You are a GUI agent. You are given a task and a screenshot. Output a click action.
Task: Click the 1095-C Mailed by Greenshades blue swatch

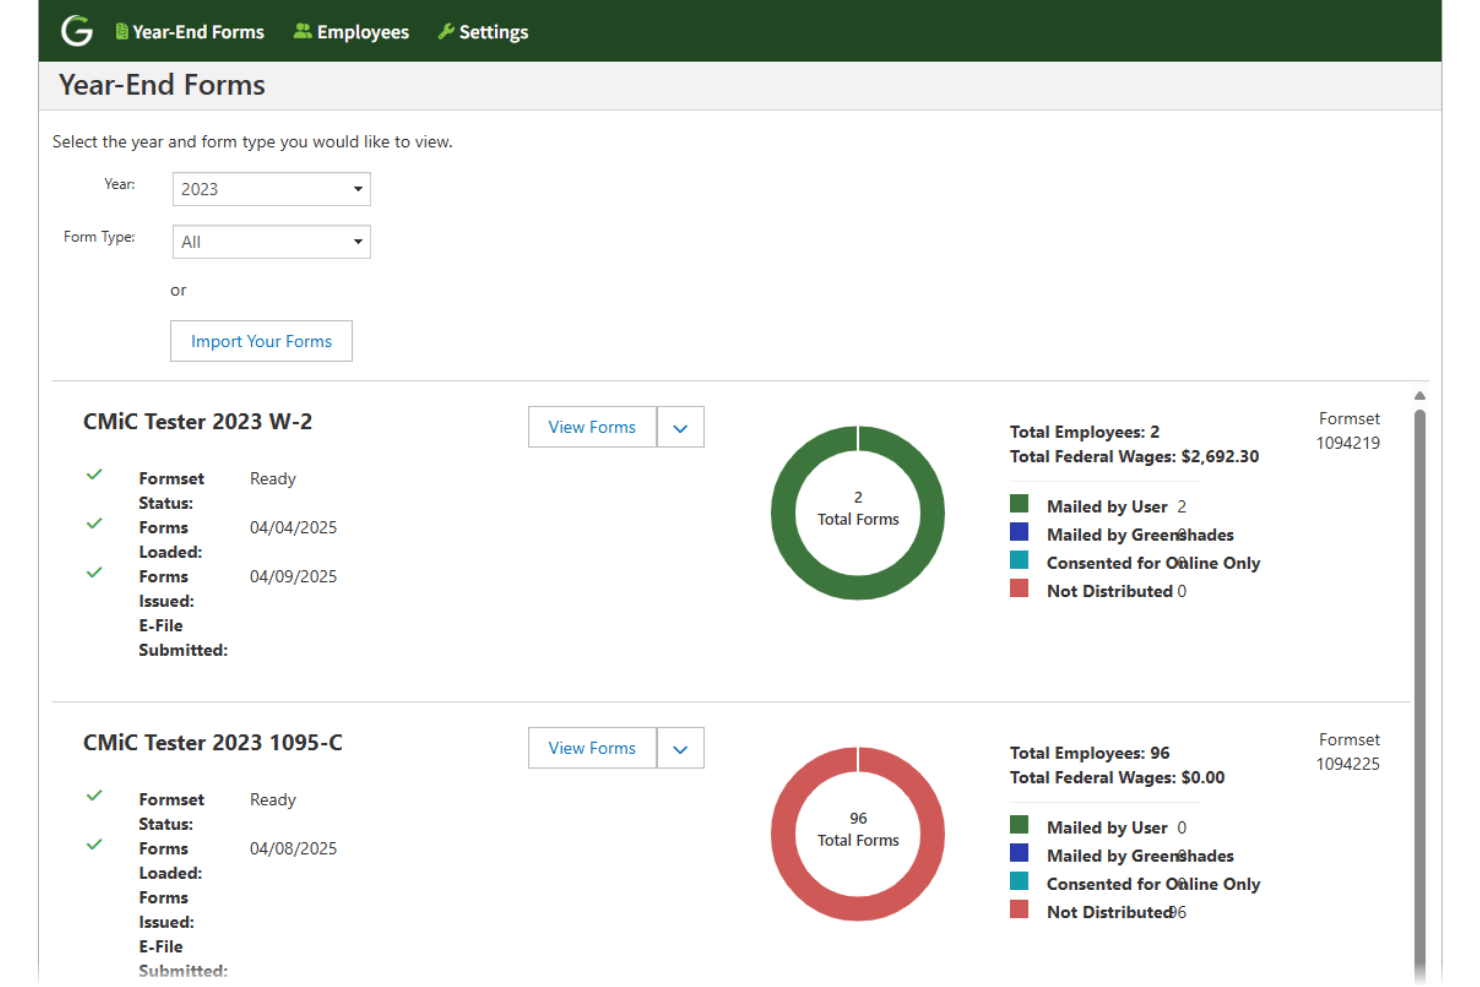(1019, 852)
